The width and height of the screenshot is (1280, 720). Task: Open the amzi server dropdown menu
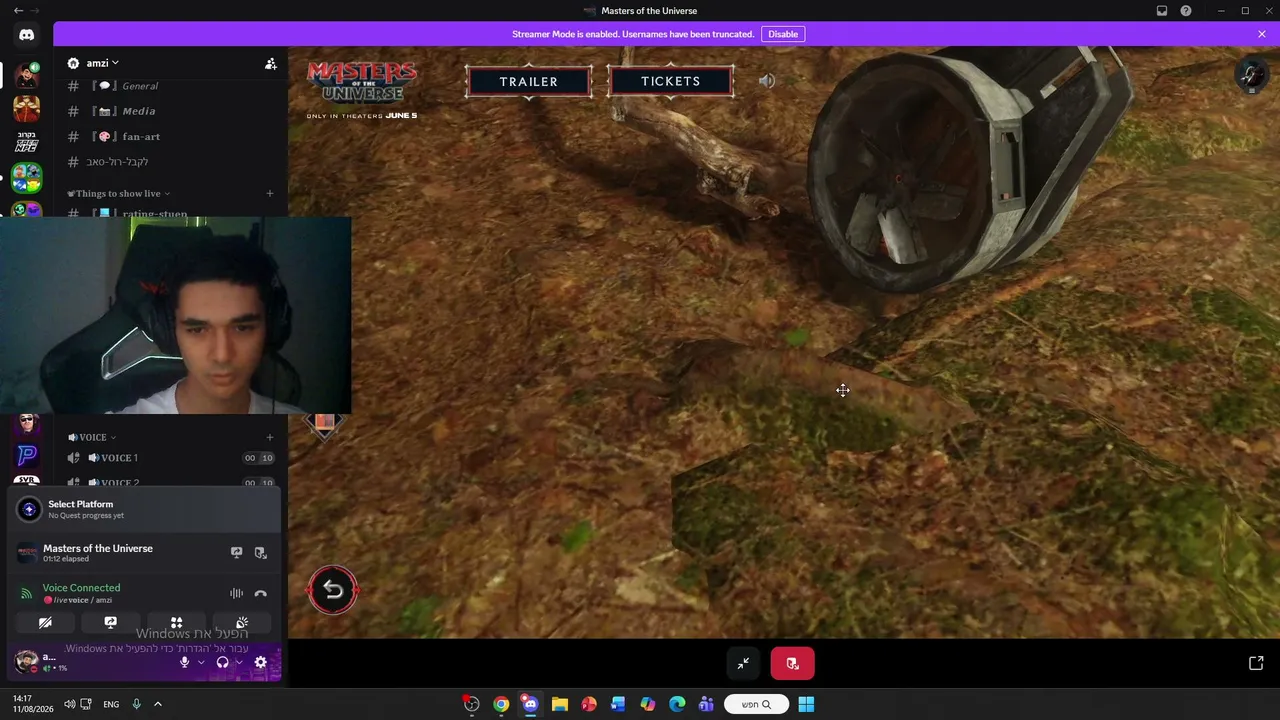click(x=102, y=63)
